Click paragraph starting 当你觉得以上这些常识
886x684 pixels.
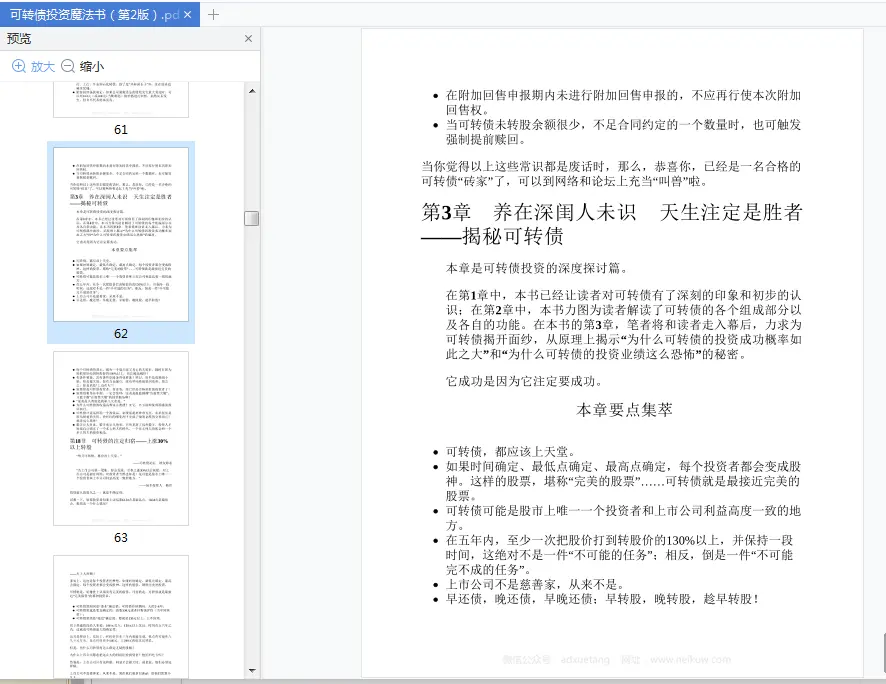tap(611, 174)
